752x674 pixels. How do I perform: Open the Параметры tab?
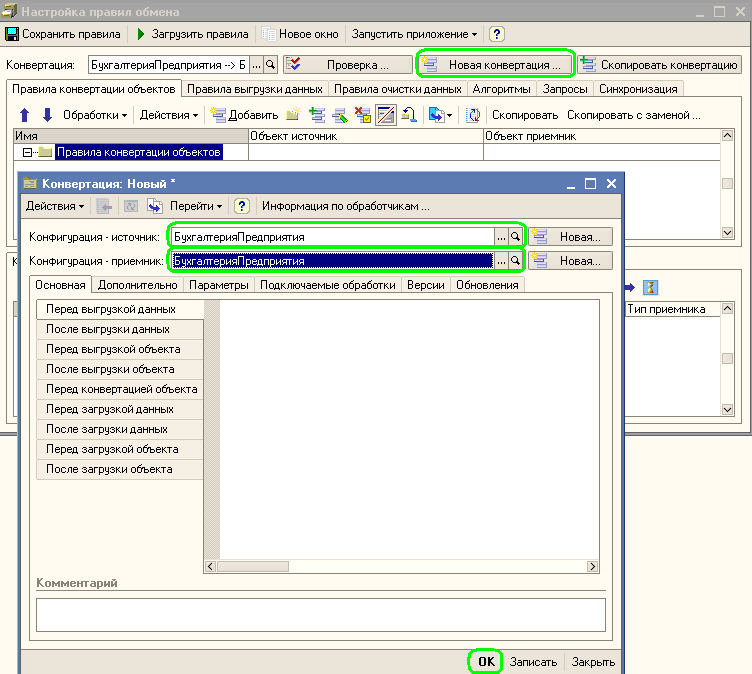point(219,285)
